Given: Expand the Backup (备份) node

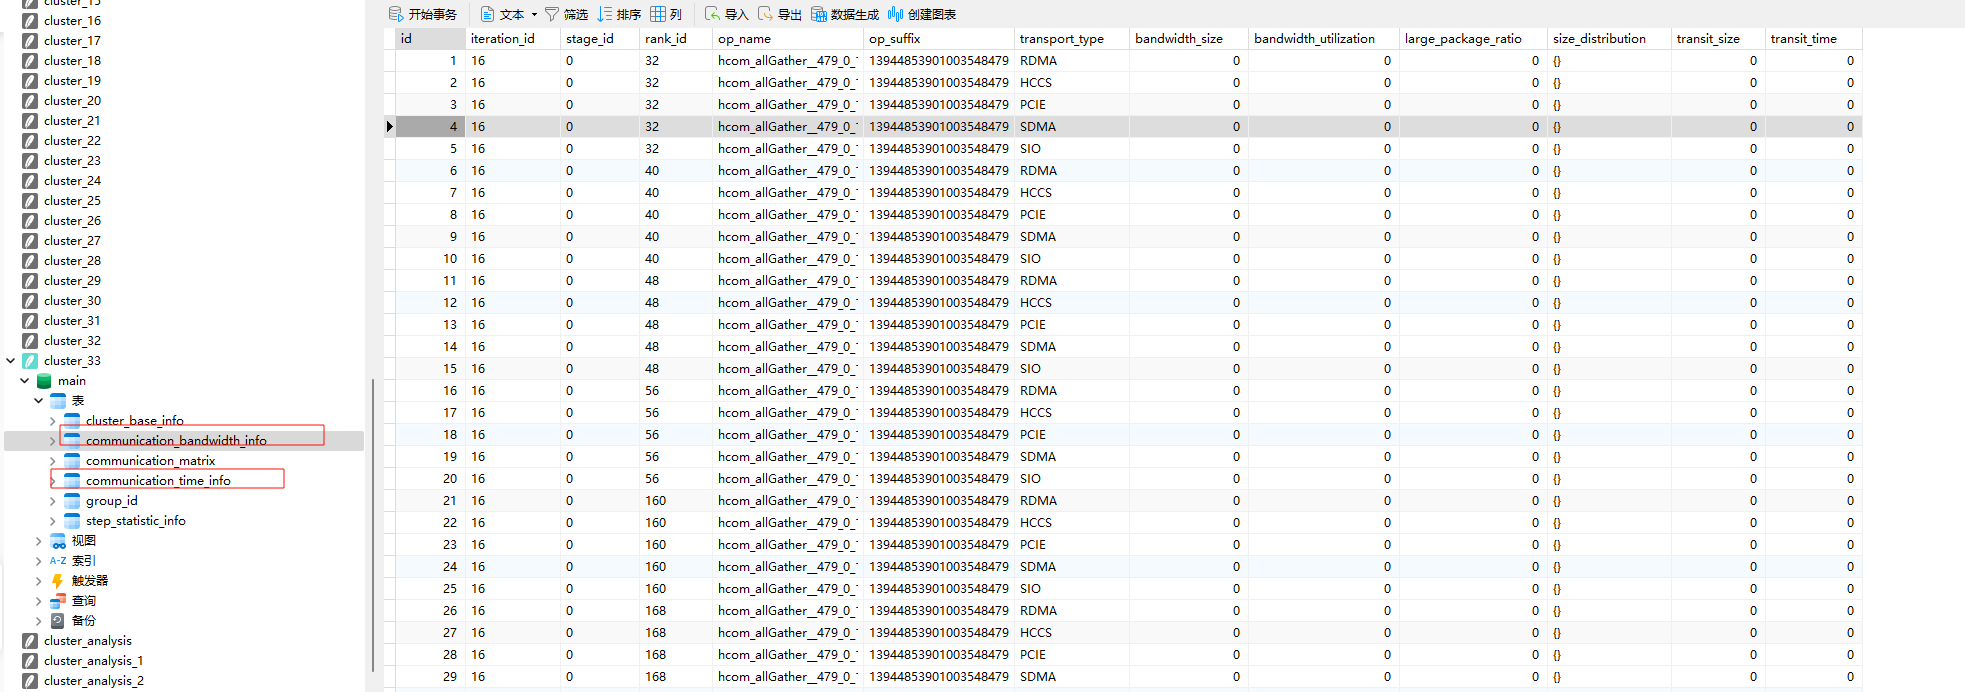Looking at the screenshot, I should point(39,621).
